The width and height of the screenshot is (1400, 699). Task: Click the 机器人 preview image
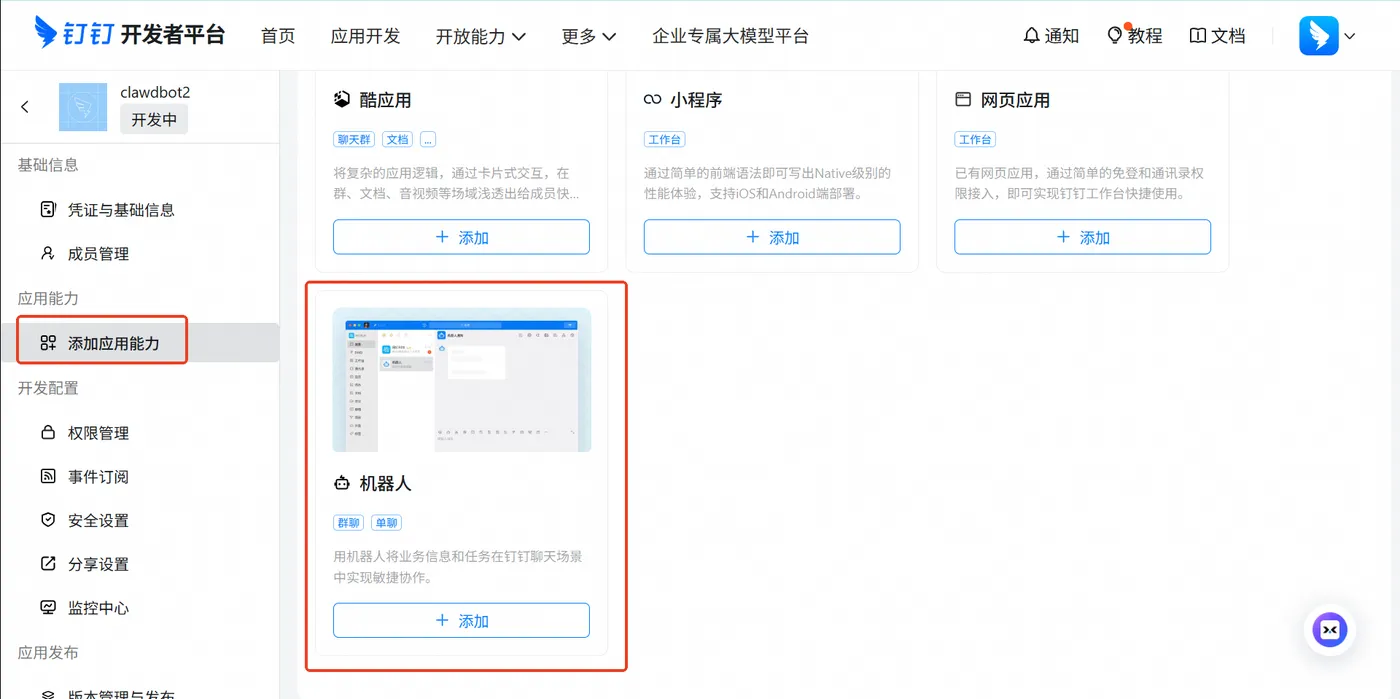462,380
